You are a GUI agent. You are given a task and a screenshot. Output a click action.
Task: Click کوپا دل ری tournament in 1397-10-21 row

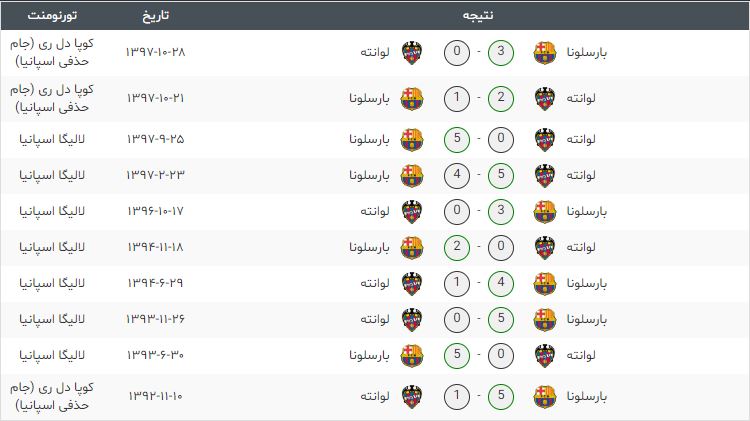pyautogui.click(x=52, y=98)
